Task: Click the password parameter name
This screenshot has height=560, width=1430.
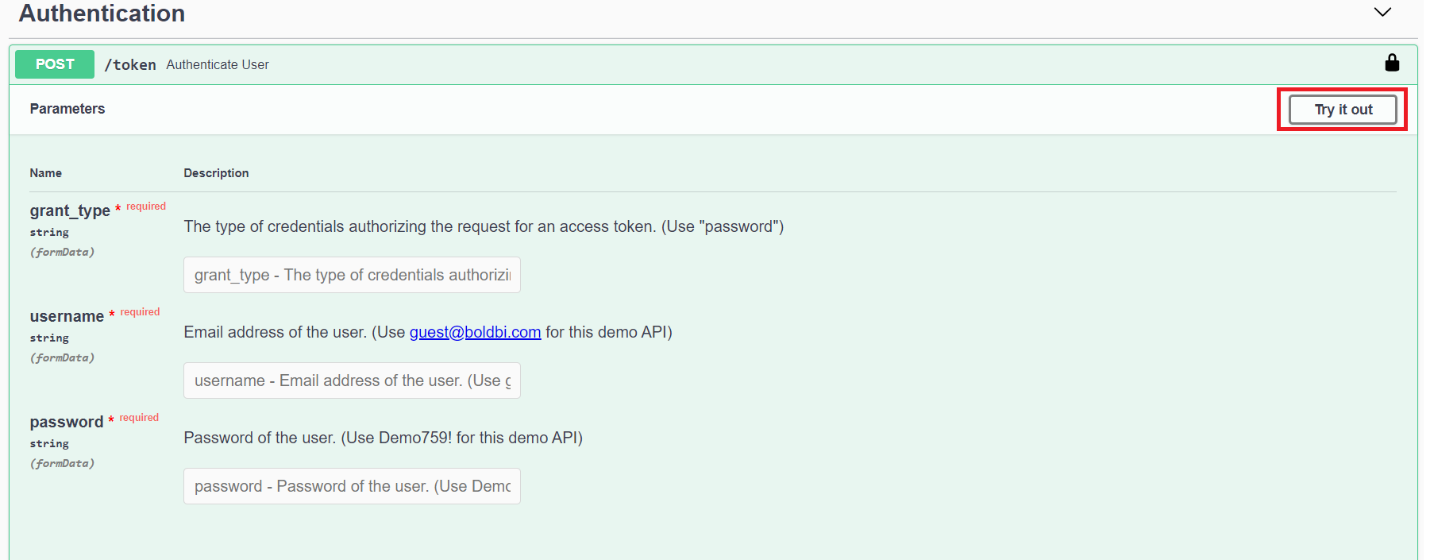Action: [x=66, y=422]
